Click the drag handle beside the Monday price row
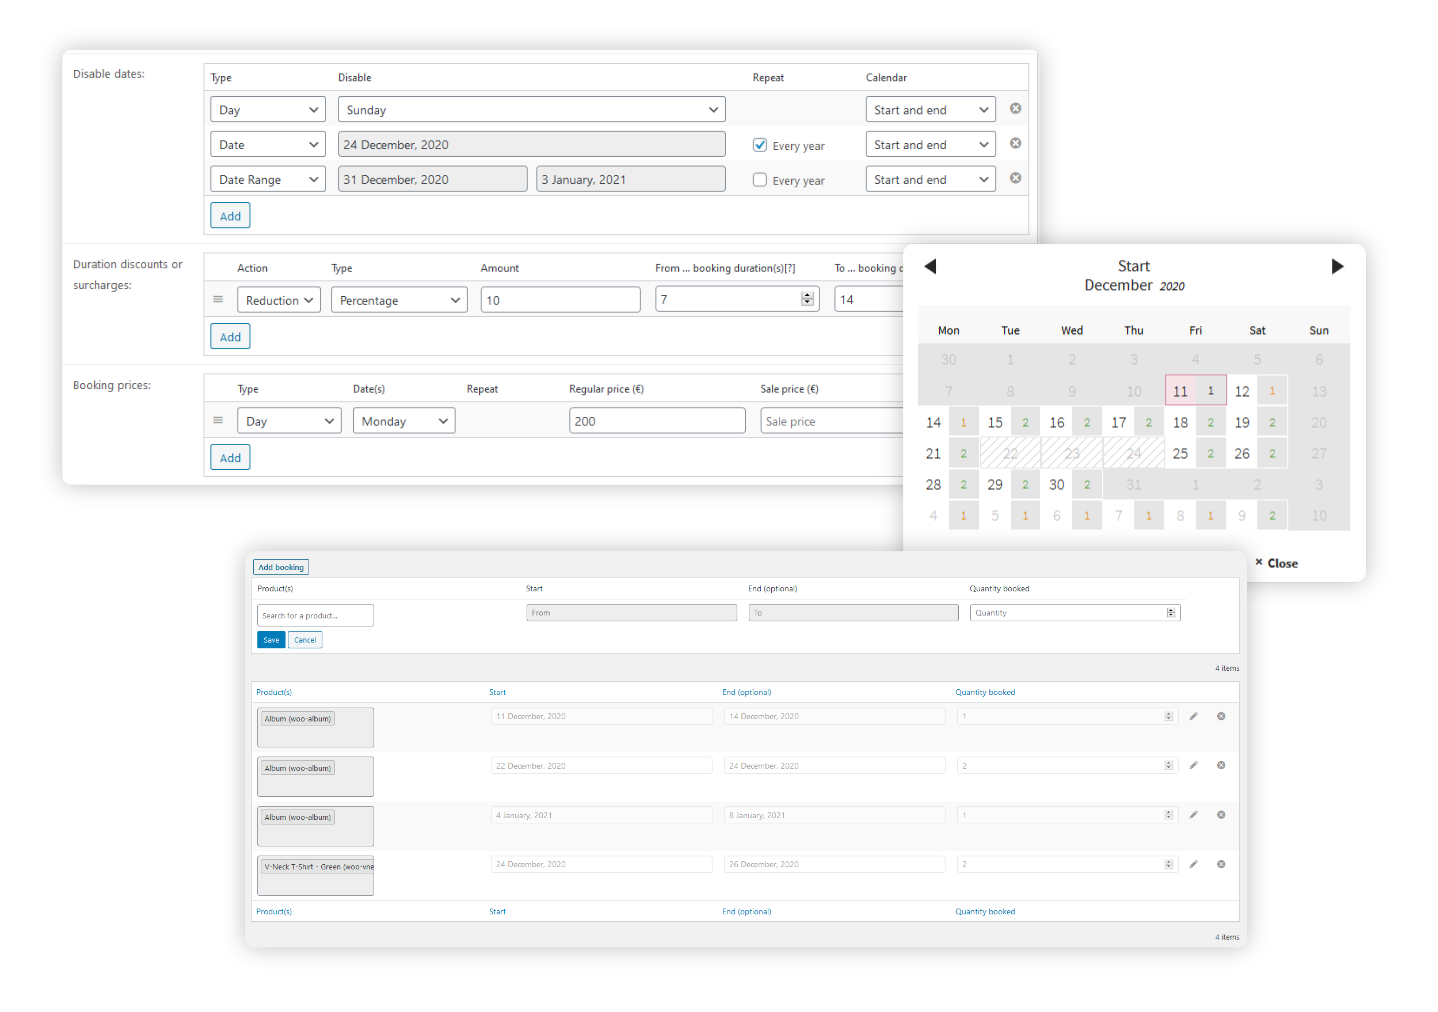1438x1012 pixels. click(x=218, y=420)
